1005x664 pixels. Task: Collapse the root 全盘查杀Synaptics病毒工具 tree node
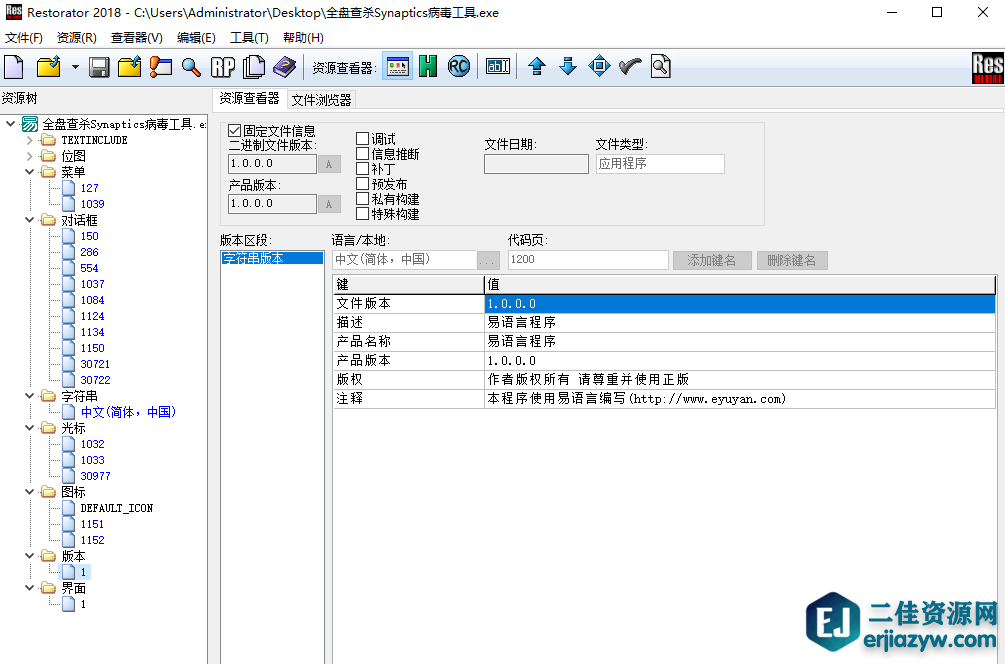tap(10, 124)
